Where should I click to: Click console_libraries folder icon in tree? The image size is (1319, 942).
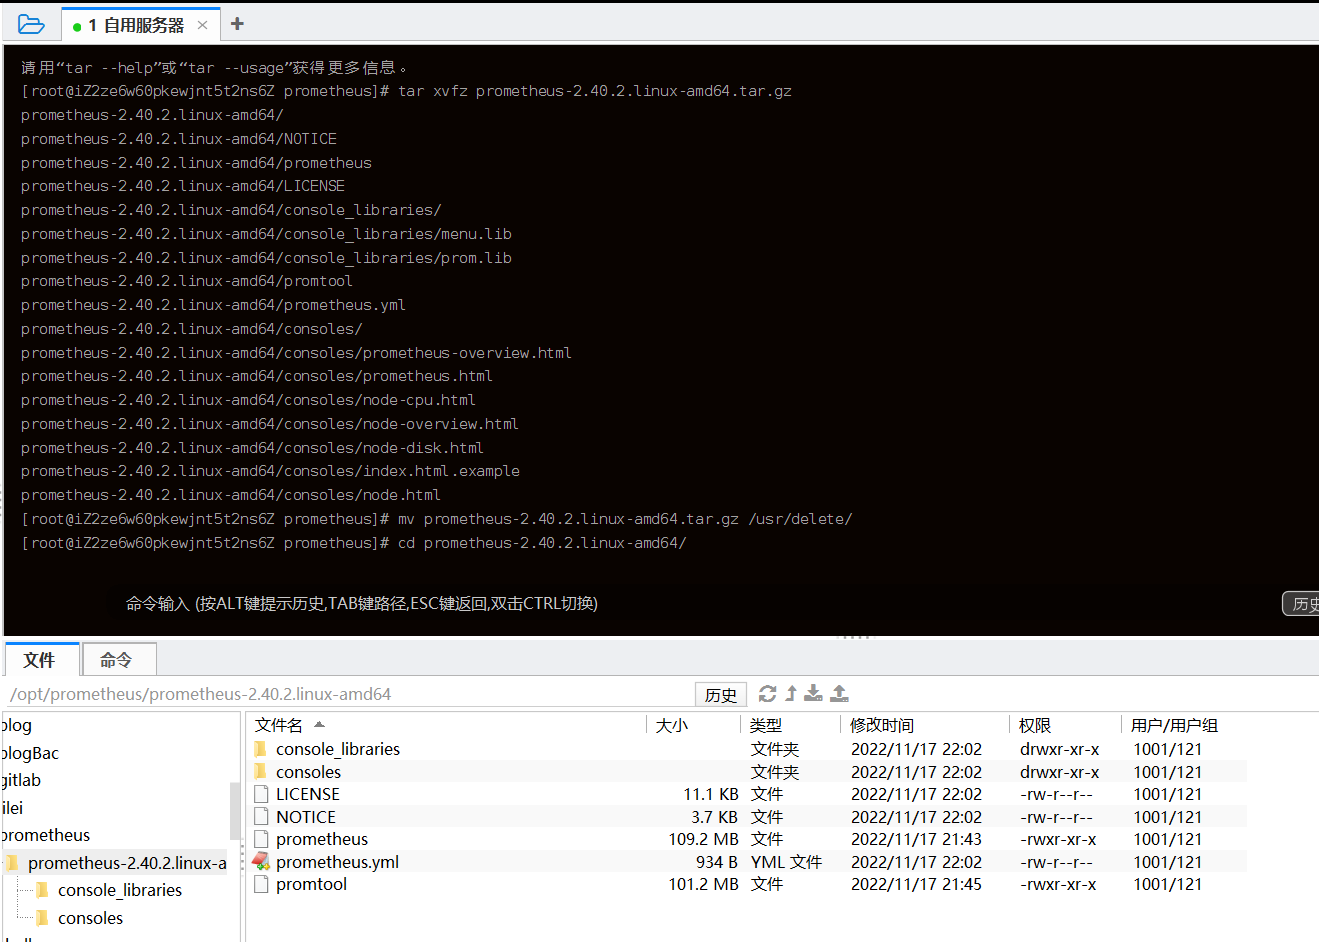point(42,890)
